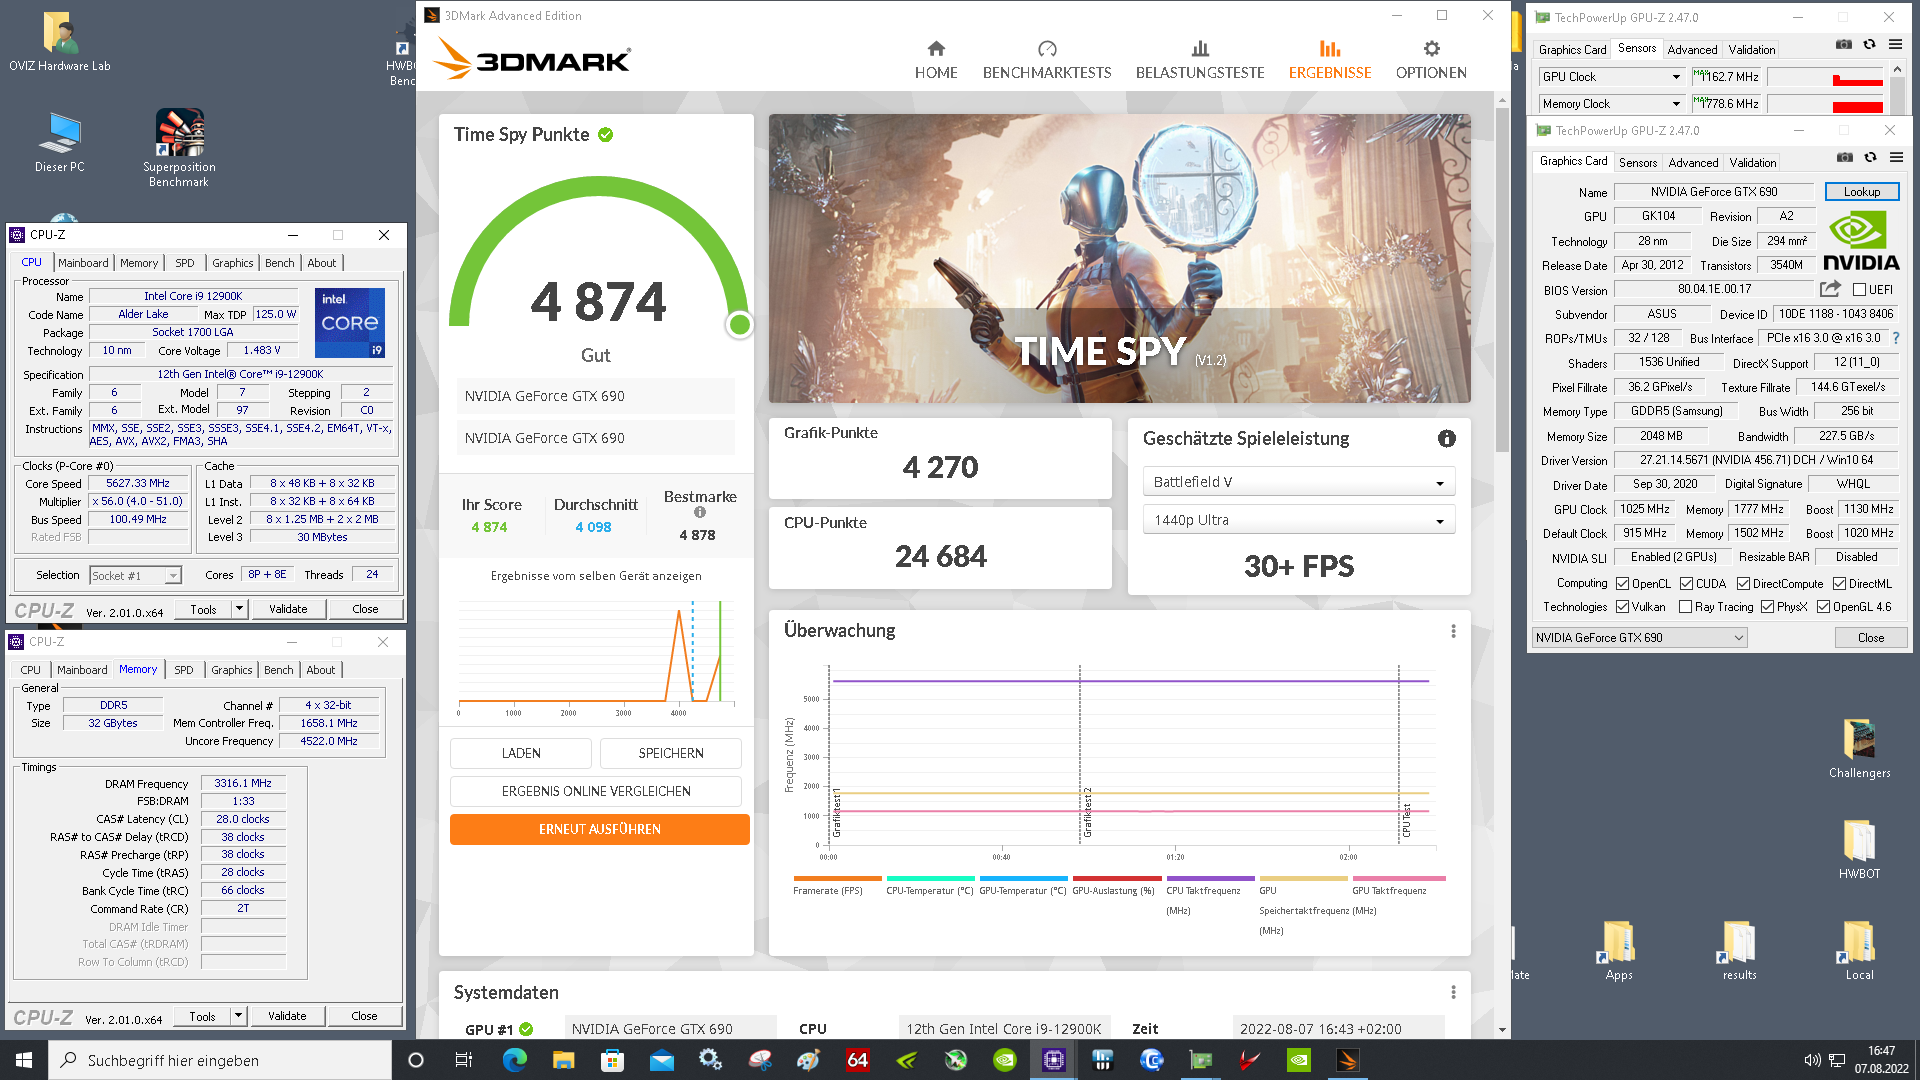Click Lookup button in GPU-Z
Image resolution: width=1920 pixels, height=1080 pixels.
(x=1861, y=192)
